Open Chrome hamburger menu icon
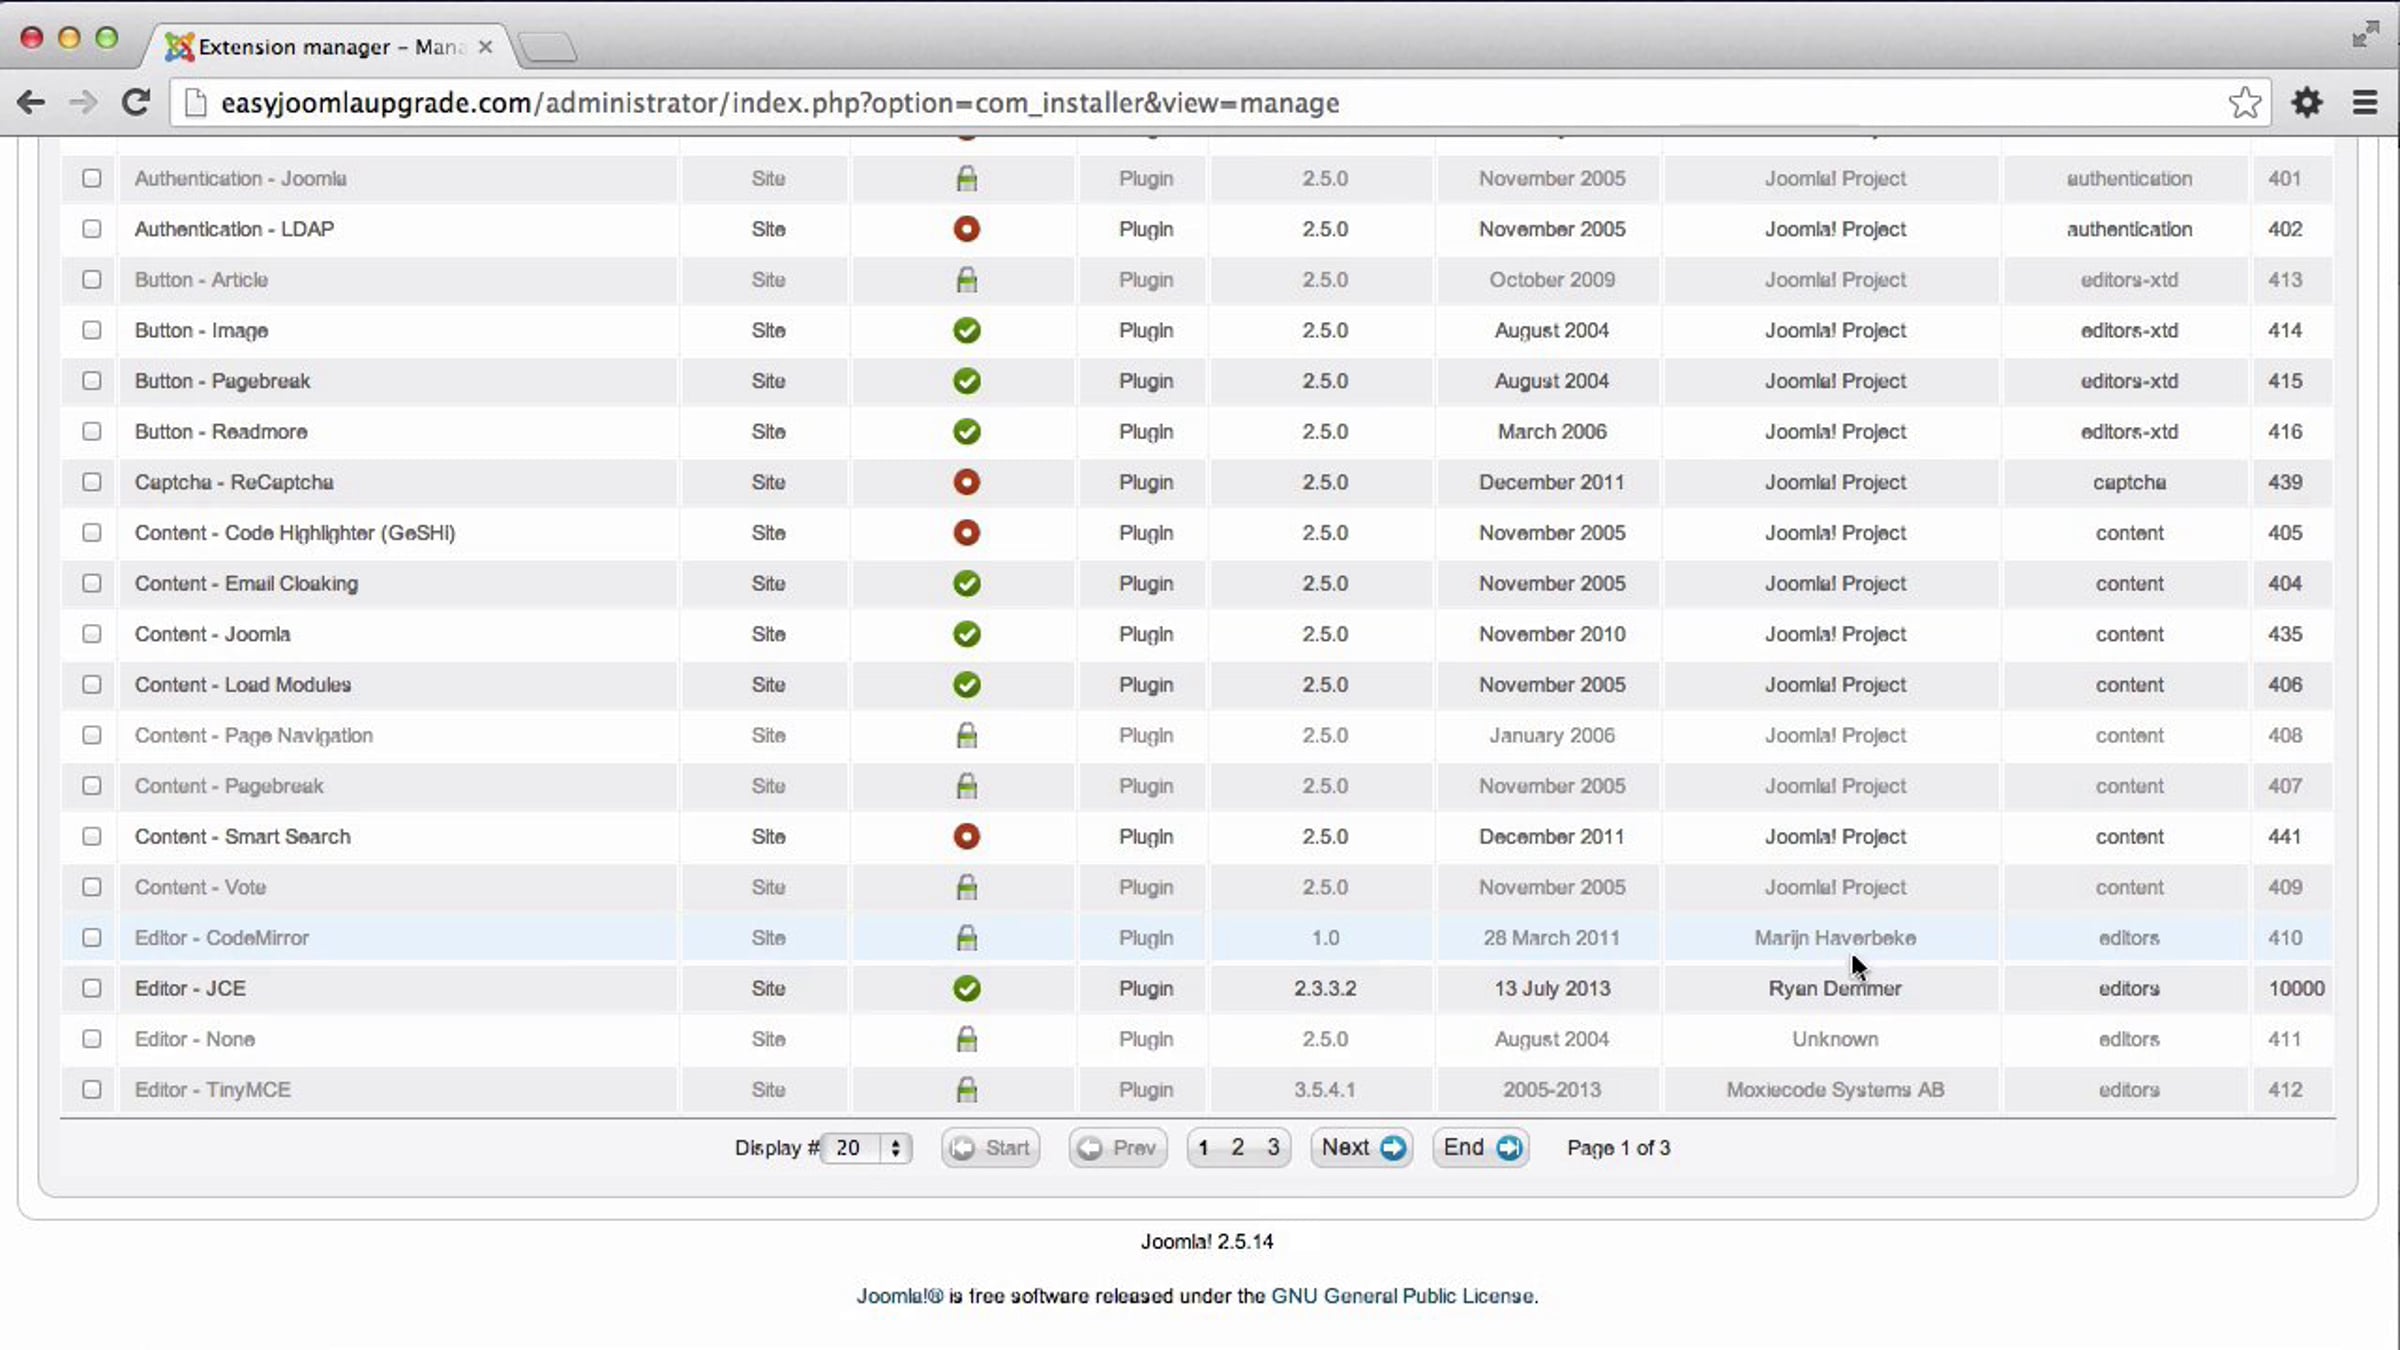The image size is (2400, 1350). pos(2364,102)
